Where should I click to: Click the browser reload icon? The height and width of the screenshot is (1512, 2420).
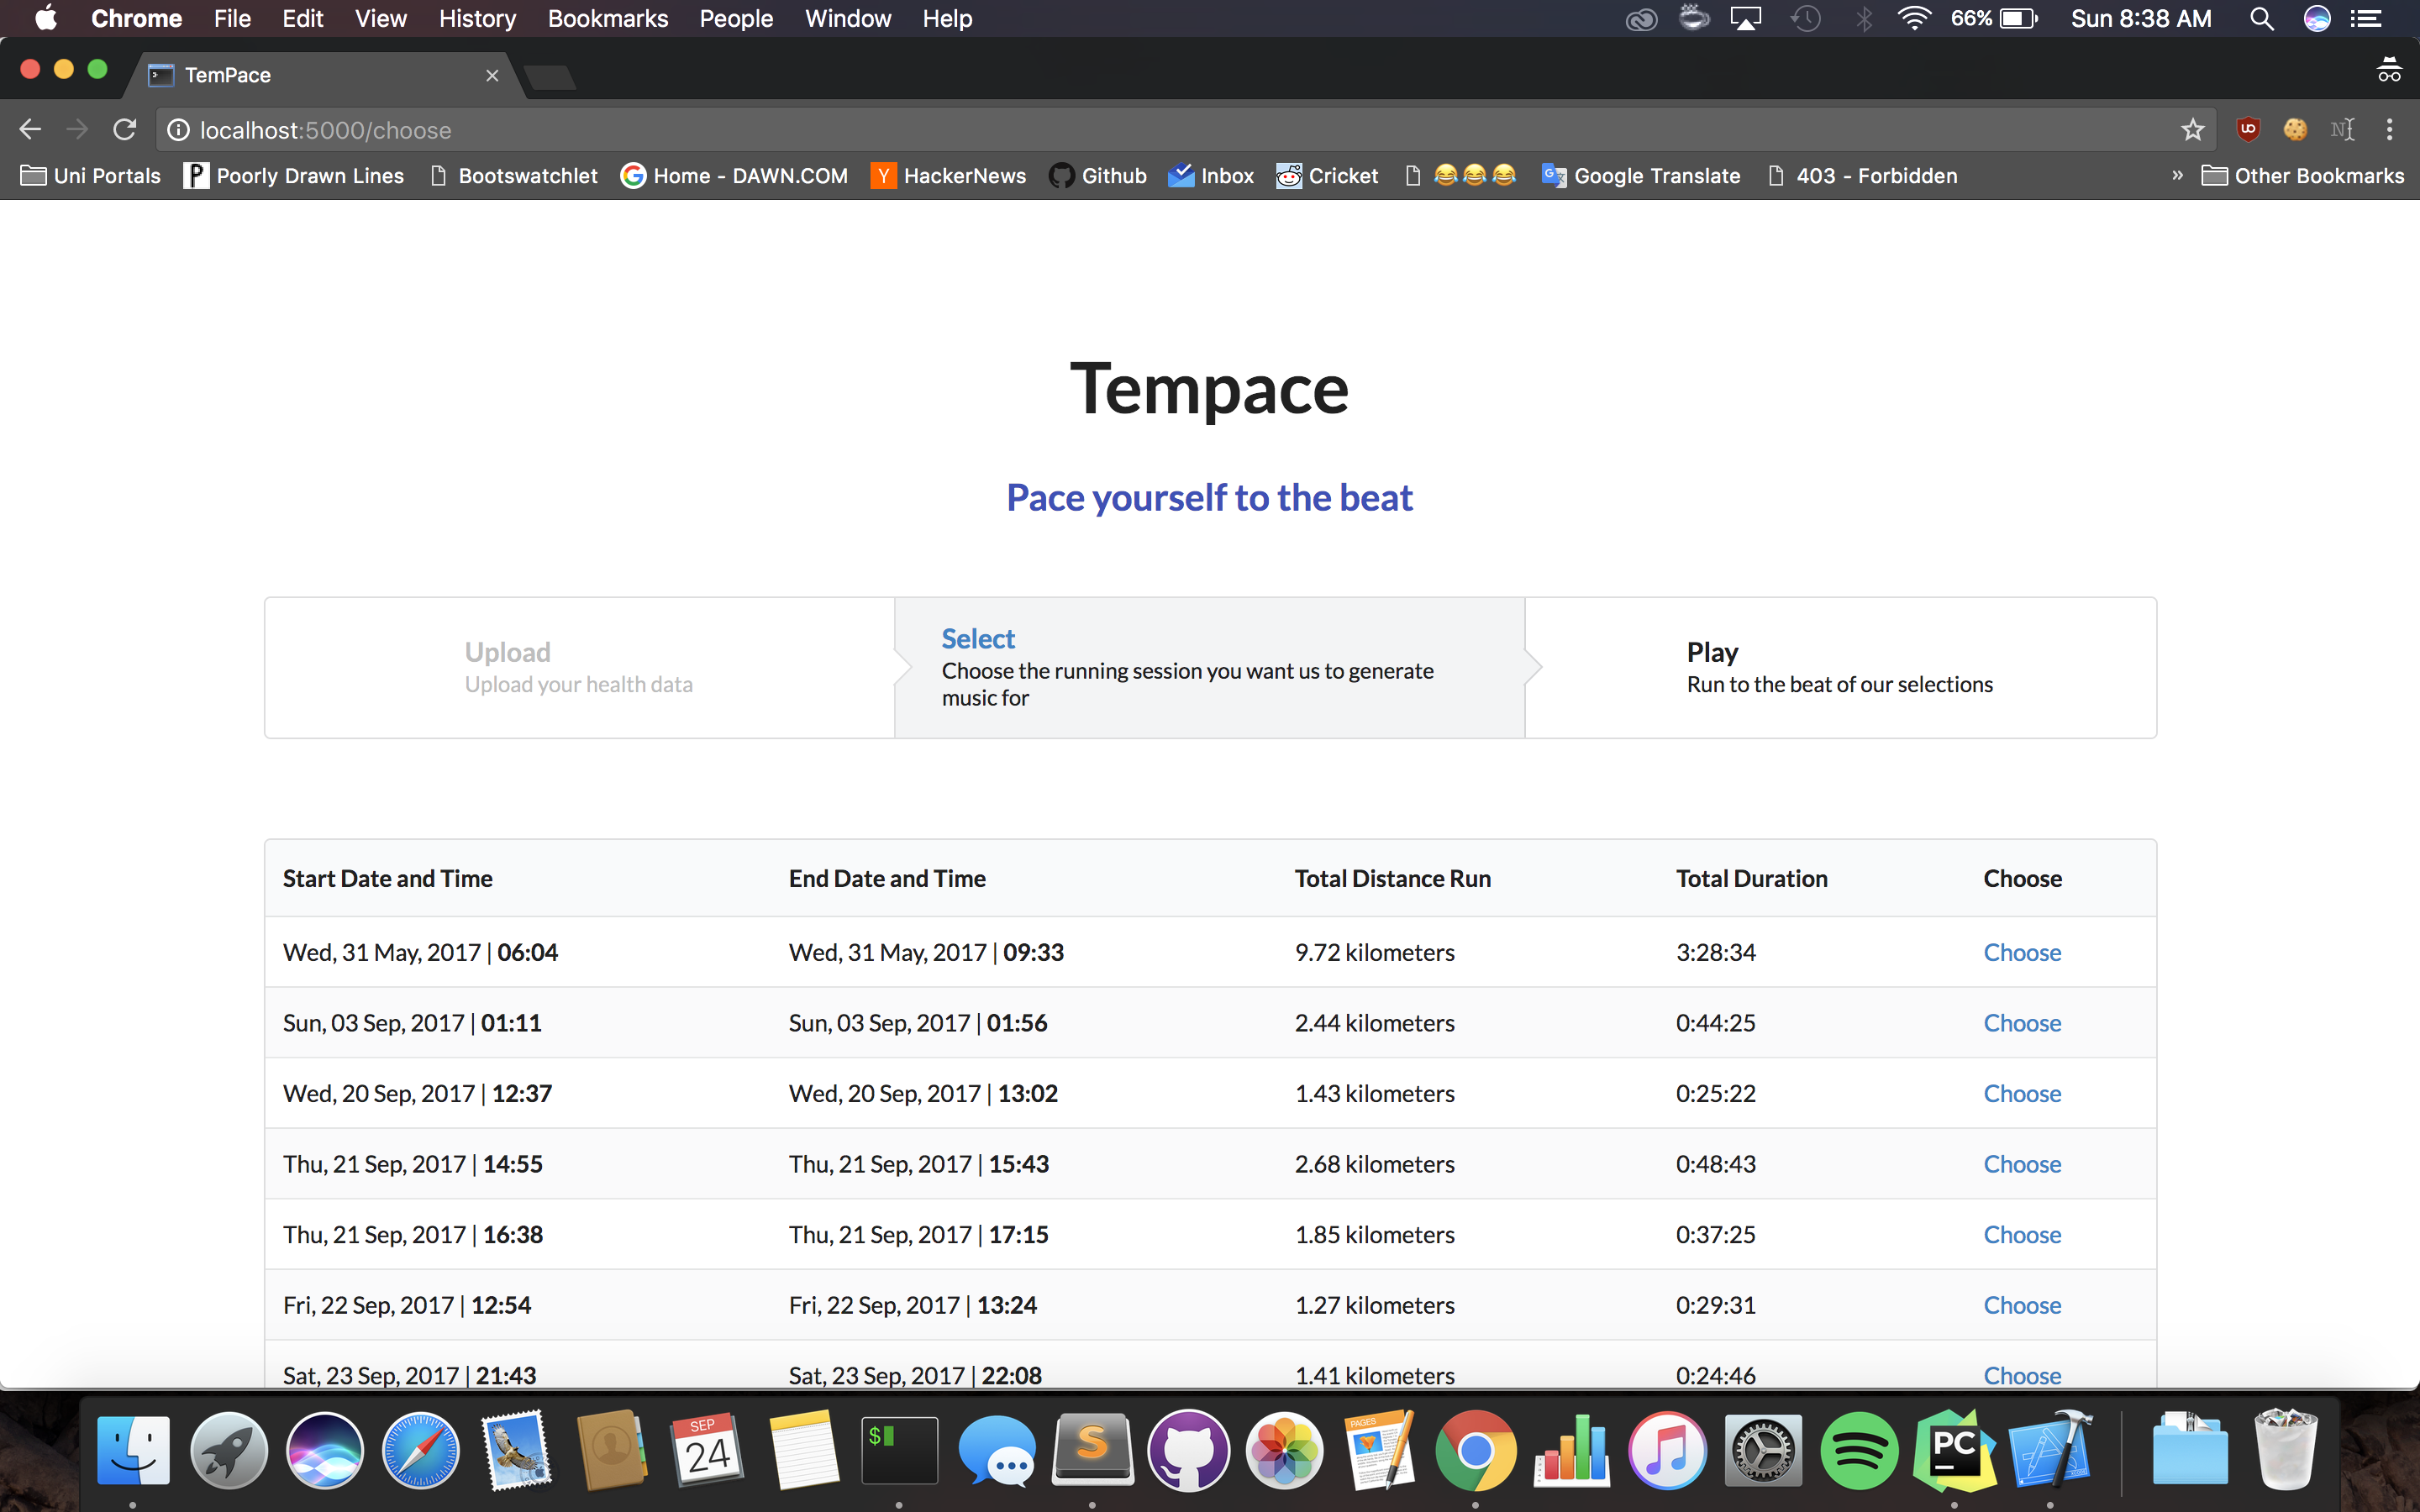[x=124, y=130]
